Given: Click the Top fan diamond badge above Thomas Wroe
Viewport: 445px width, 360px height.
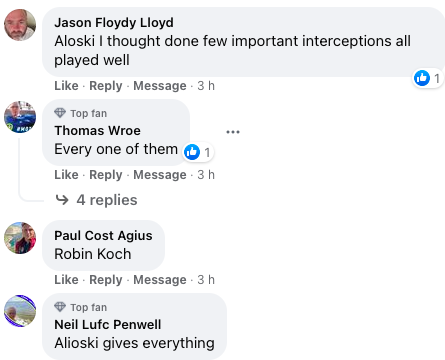Looking at the screenshot, I should pos(60,113).
